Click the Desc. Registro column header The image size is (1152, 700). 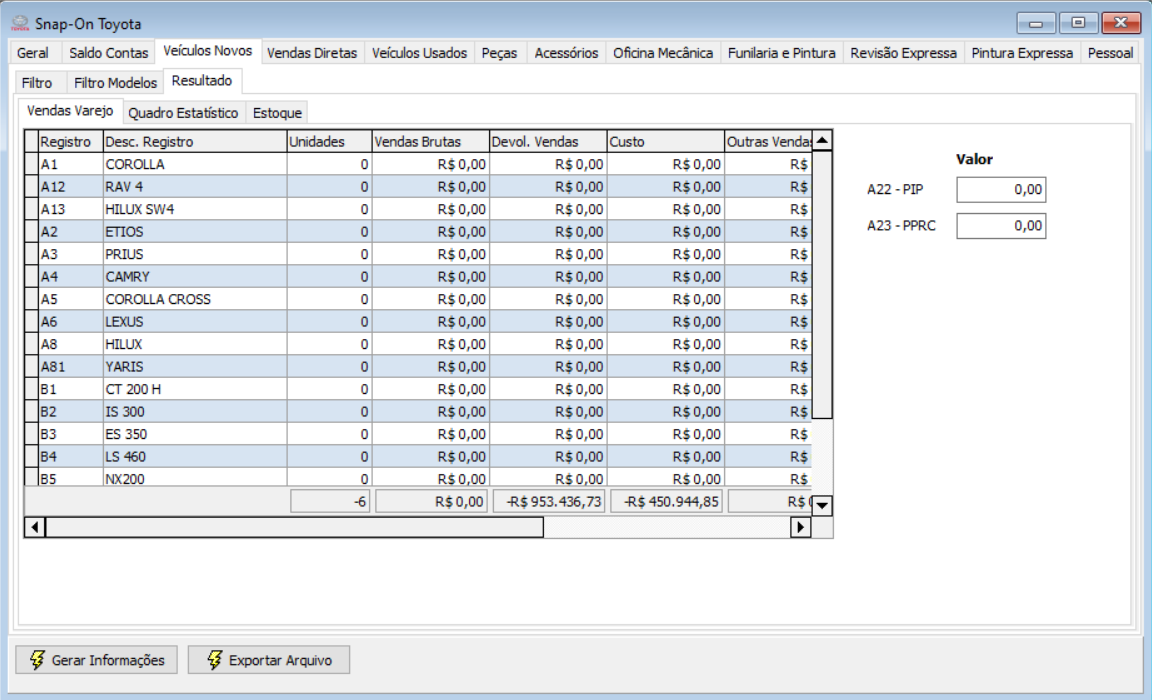click(x=195, y=141)
